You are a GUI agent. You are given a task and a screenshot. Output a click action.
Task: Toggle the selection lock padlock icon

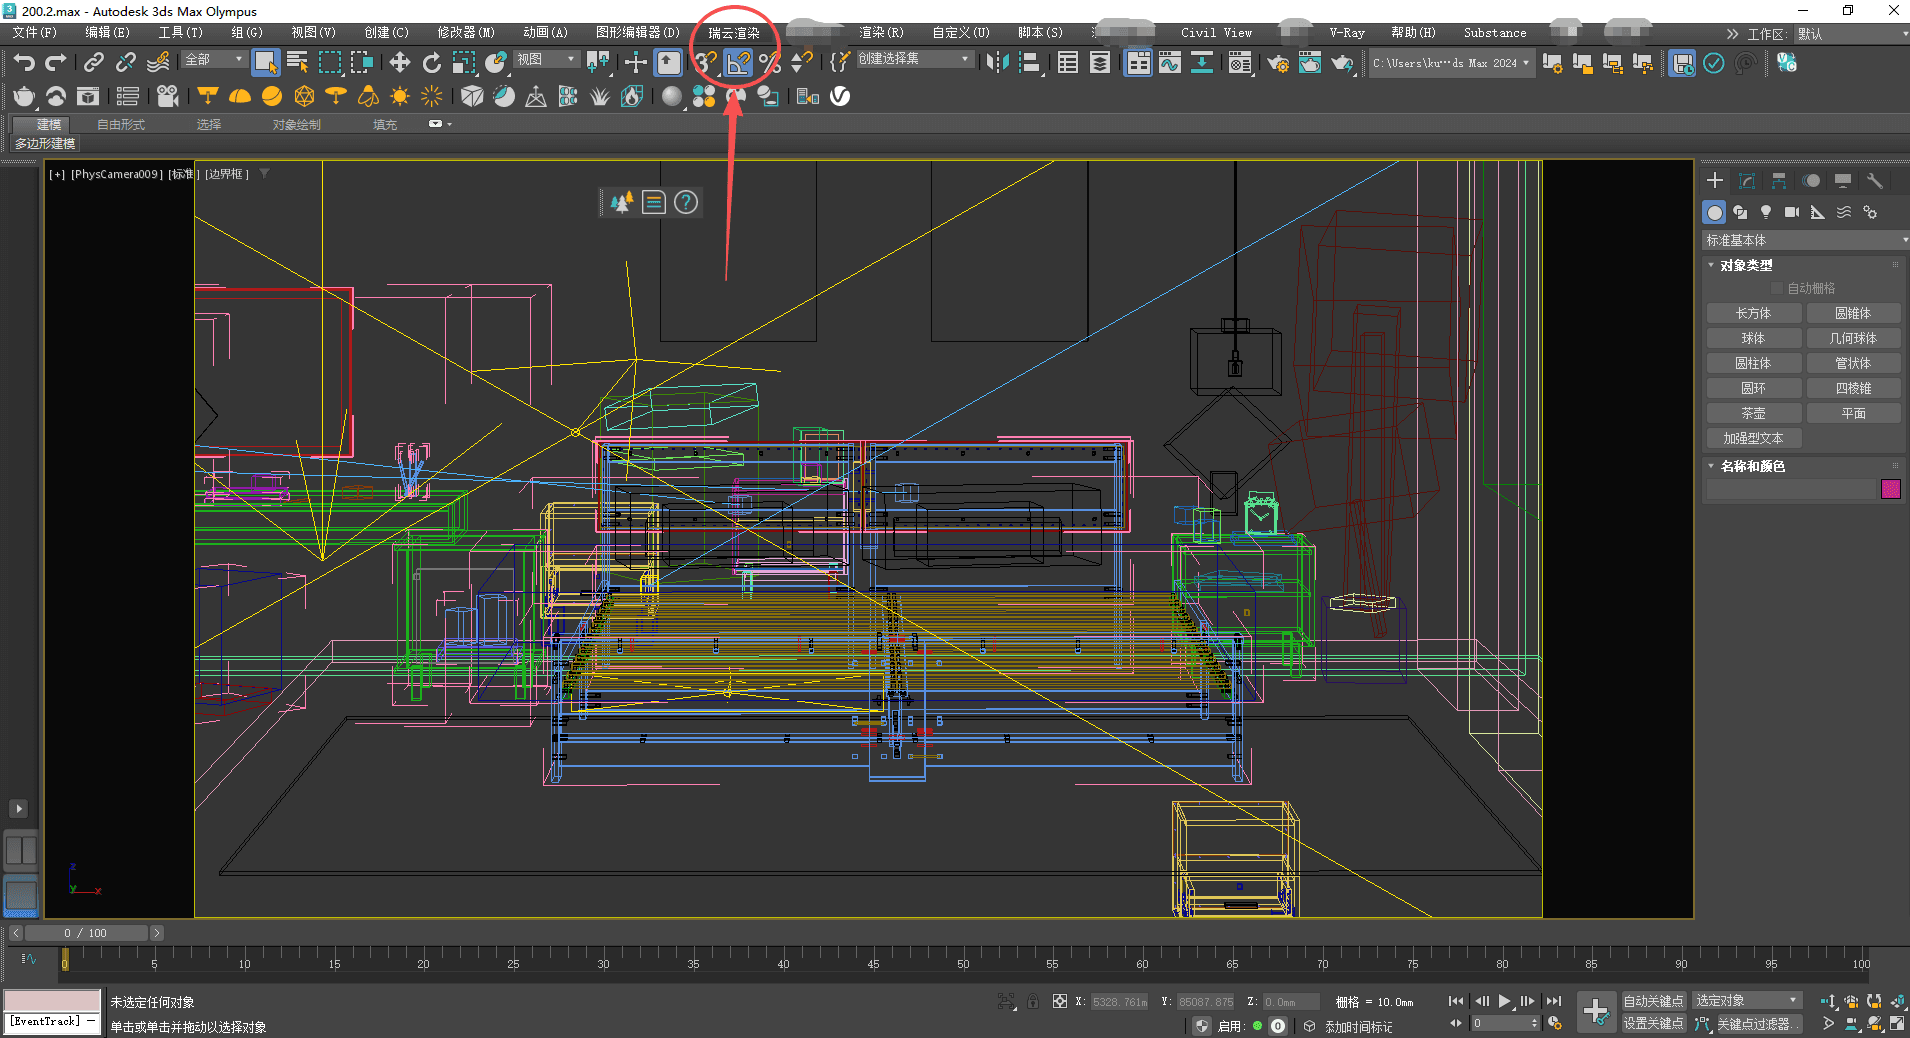pos(1033,1001)
